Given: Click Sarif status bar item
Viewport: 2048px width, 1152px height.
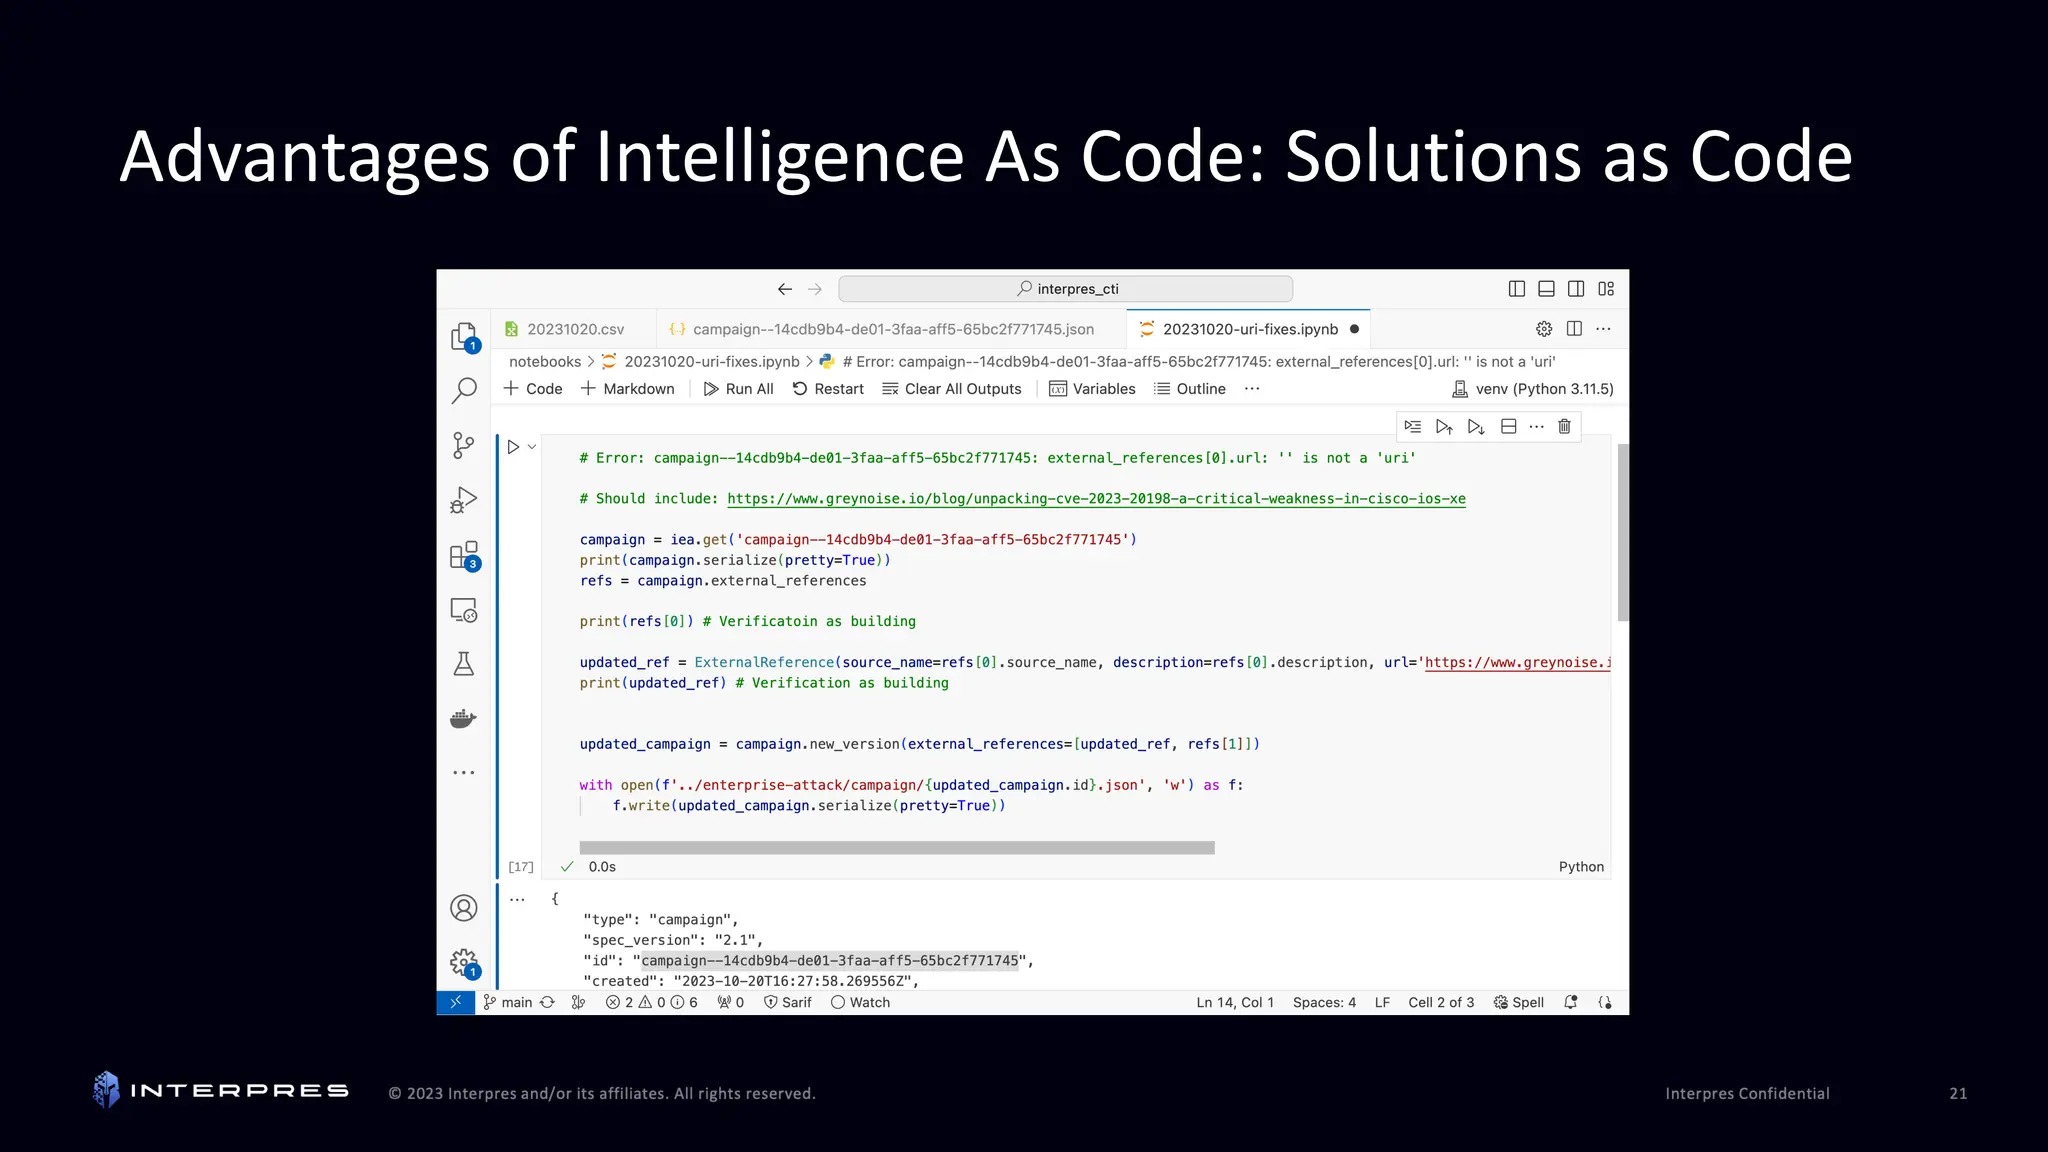Looking at the screenshot, I should coord(788,1002).
